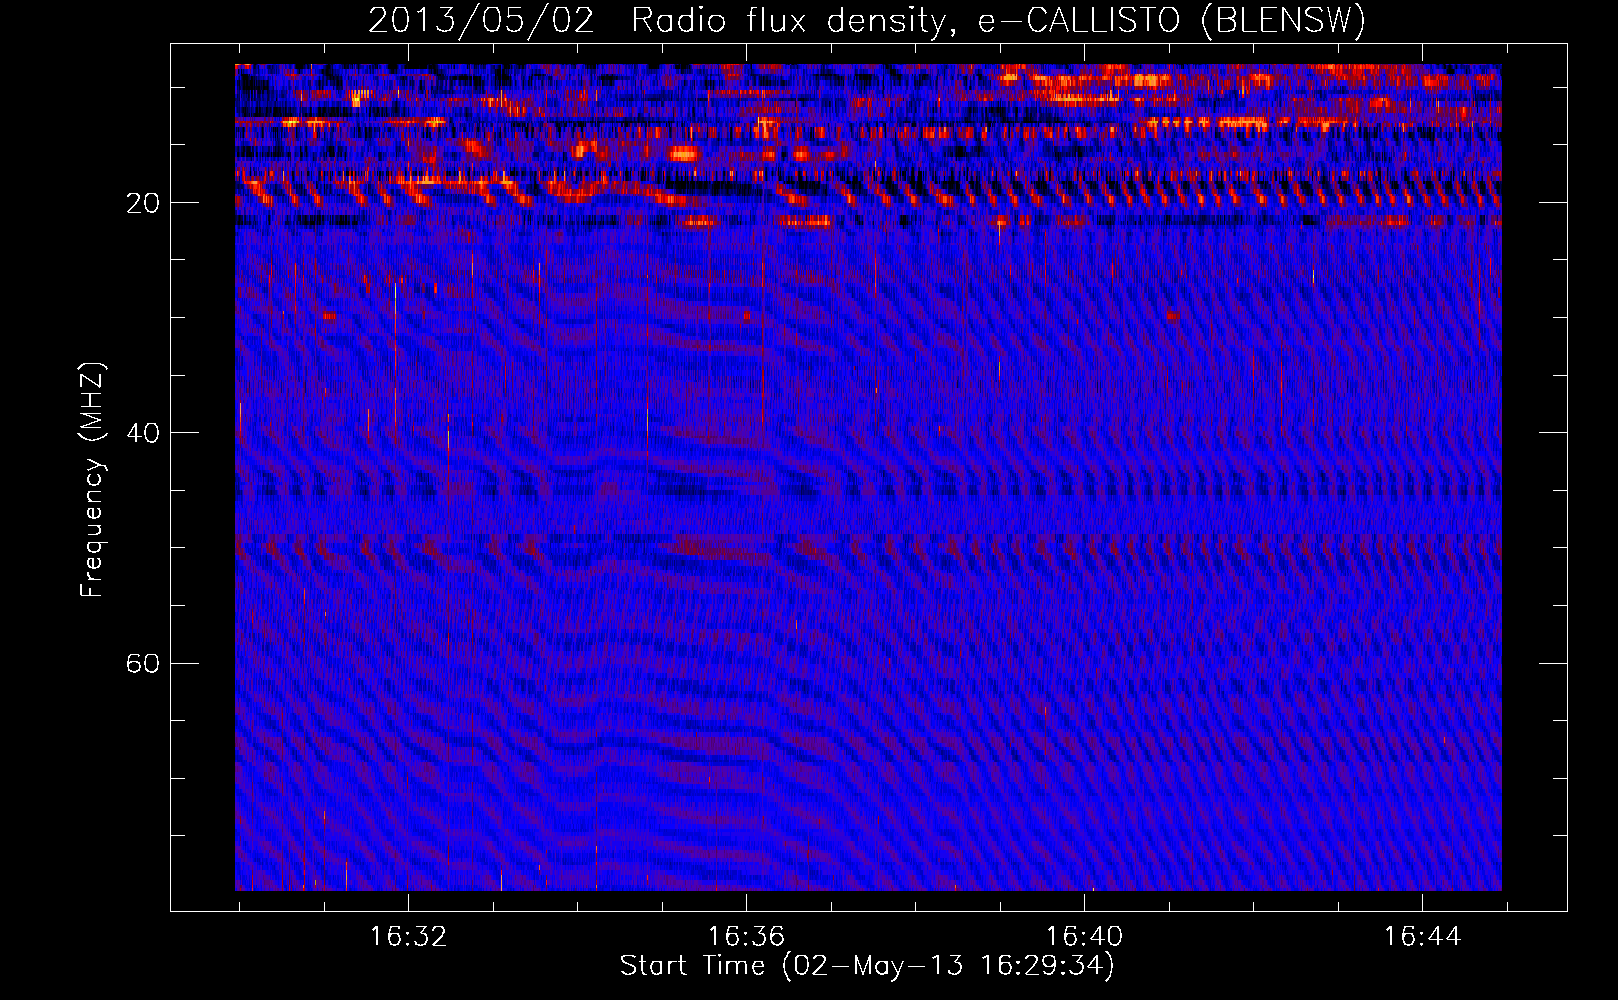Viewport: 1618px width, 1000px height.
Task: Click the '16:32' time tick label
Action: [408, 937]
